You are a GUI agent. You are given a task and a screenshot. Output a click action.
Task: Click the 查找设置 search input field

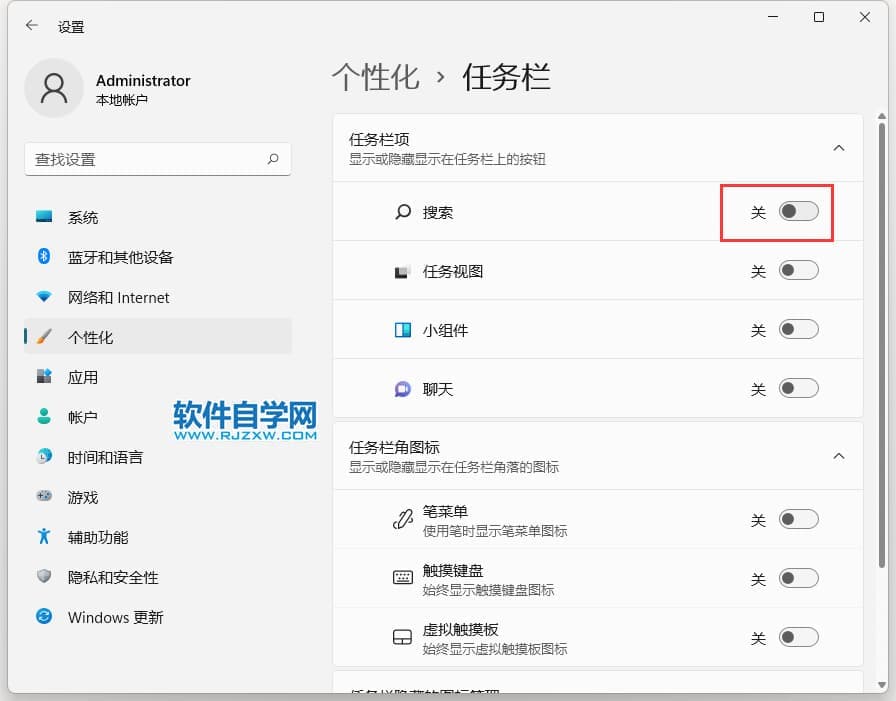coord(145,159)
